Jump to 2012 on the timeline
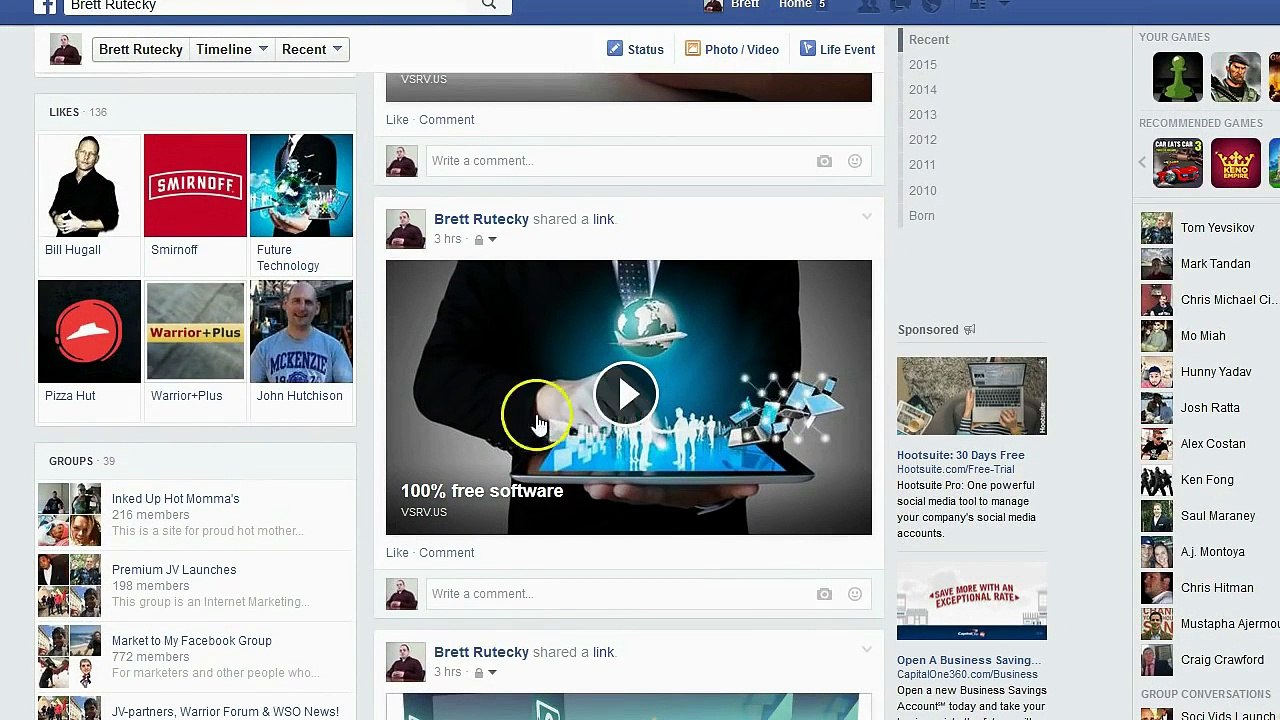This screenshot has height=720, width=1280. (923, 140)
